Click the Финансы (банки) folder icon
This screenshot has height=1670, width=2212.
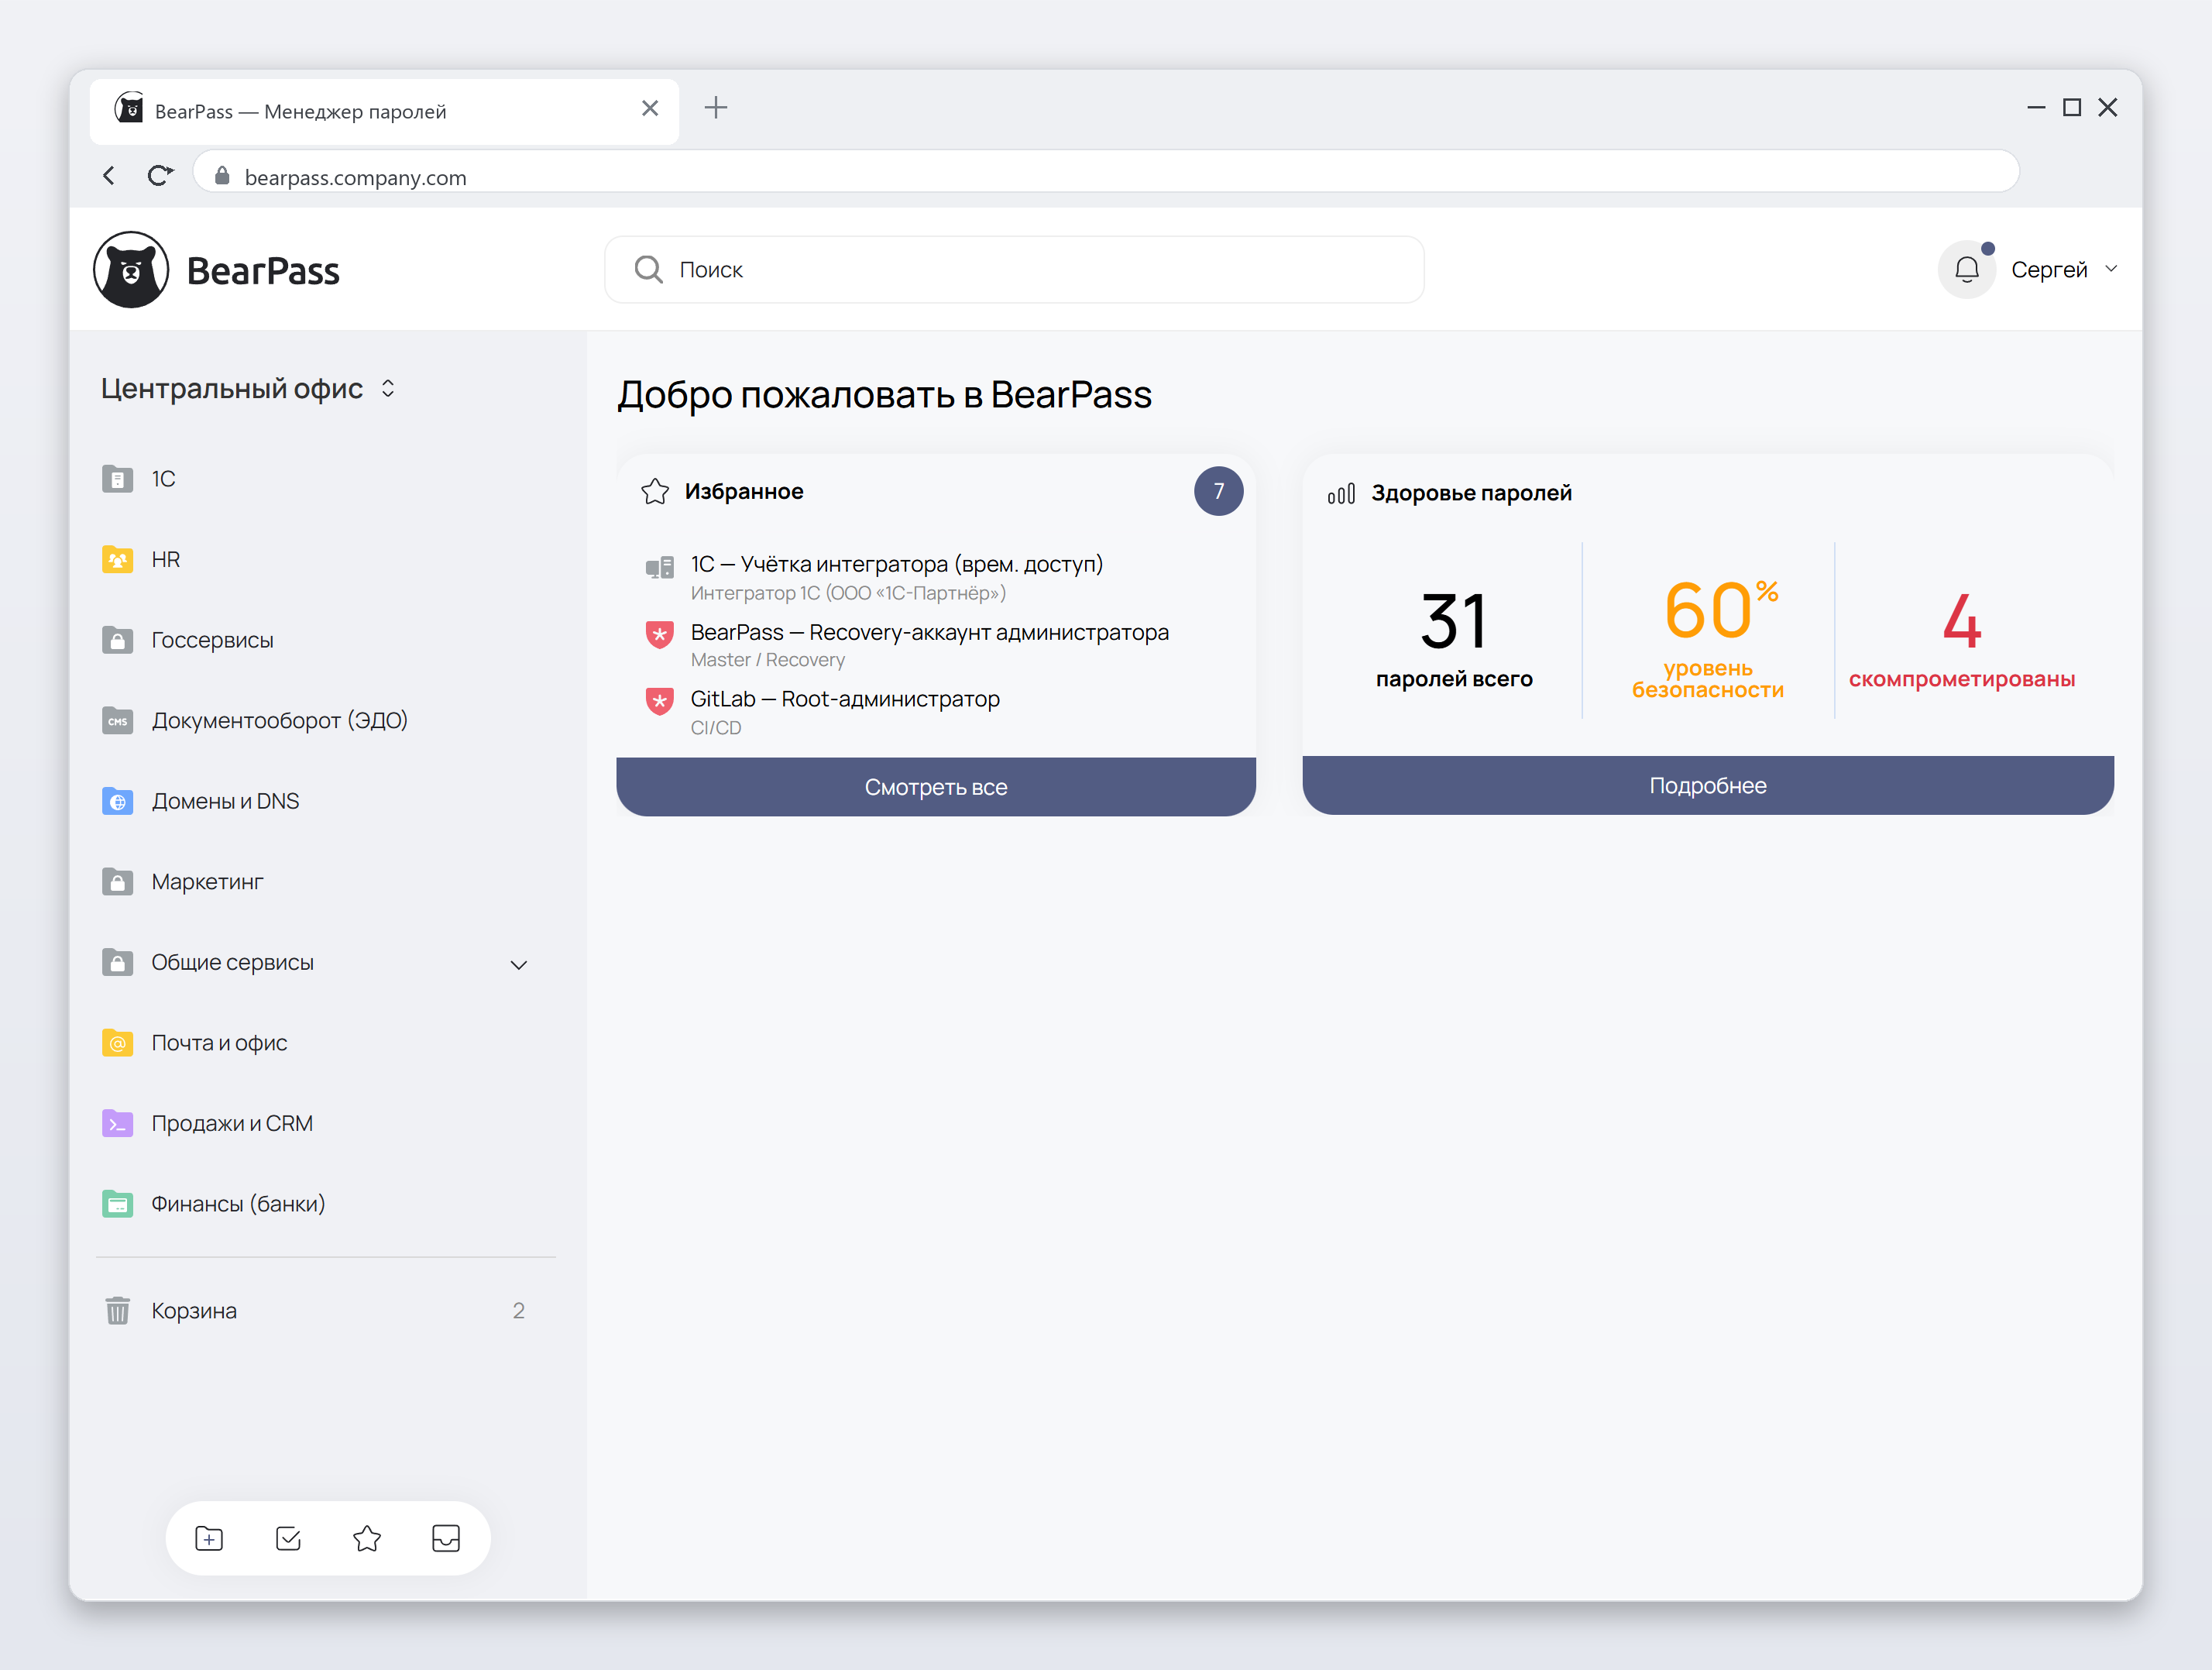[x=118, y=1204]
